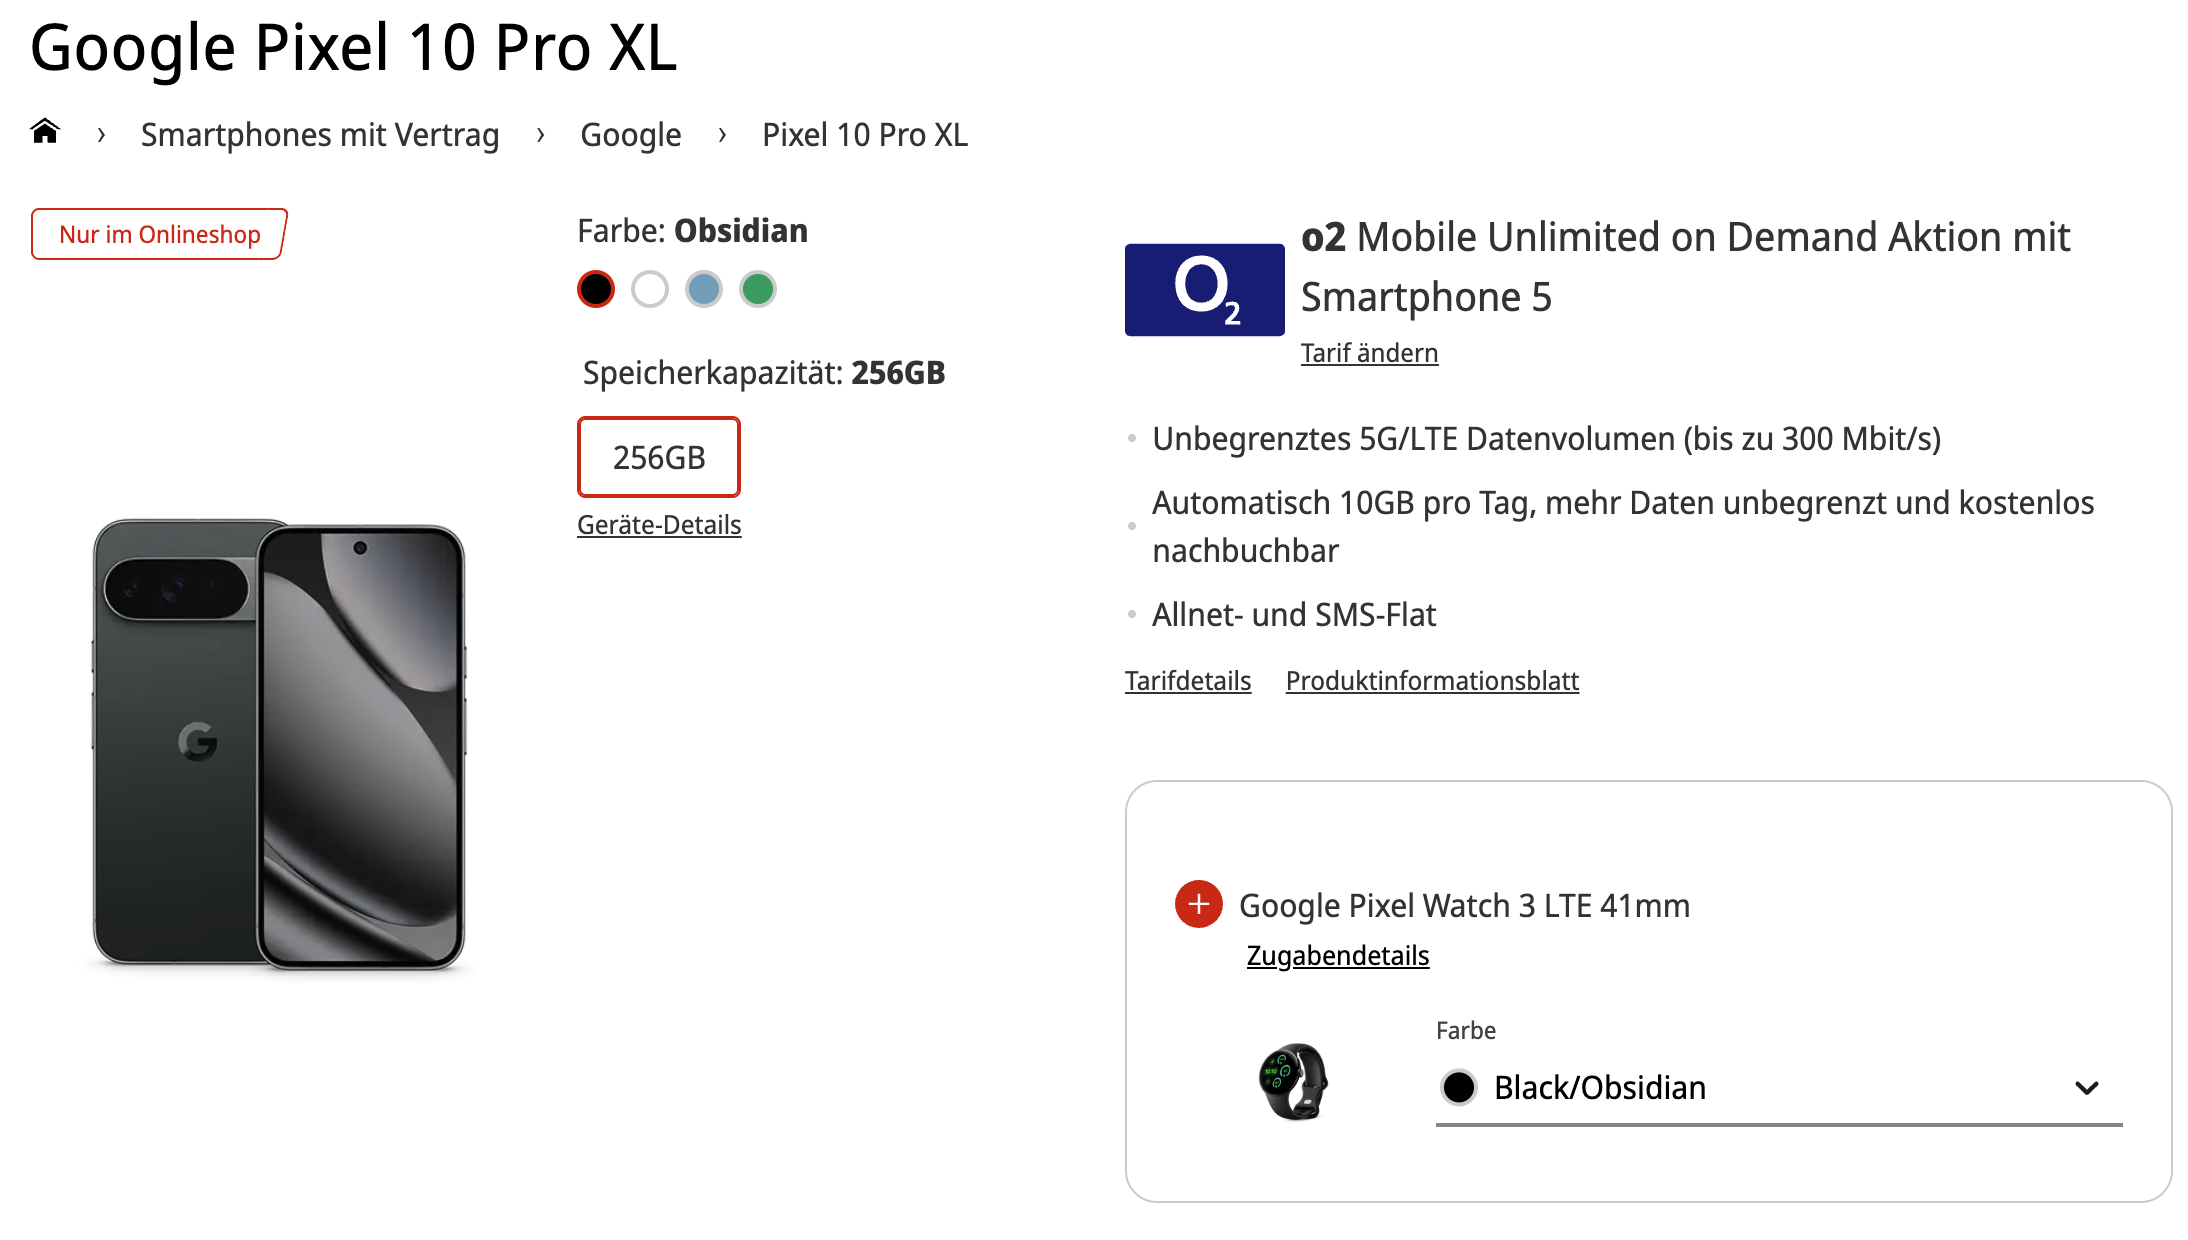The width and height of the screenshot is (2188, 1240).
Task: Click the Pixel 10 Pro XL phone image
Action: [279, 743]
